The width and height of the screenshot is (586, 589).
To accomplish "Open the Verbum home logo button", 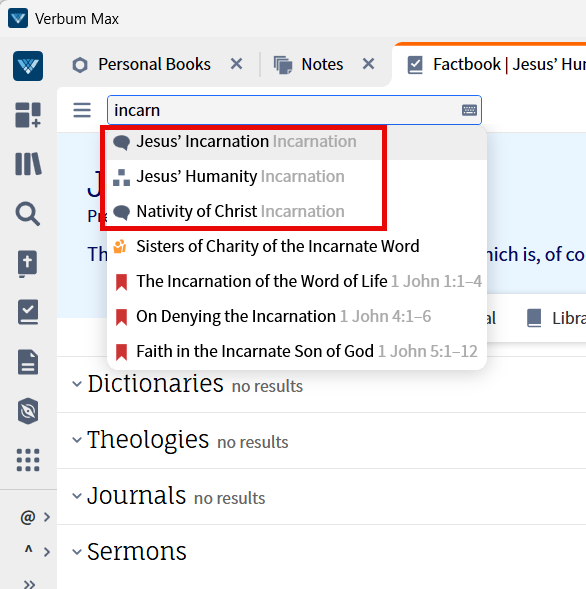I will 28,66.
